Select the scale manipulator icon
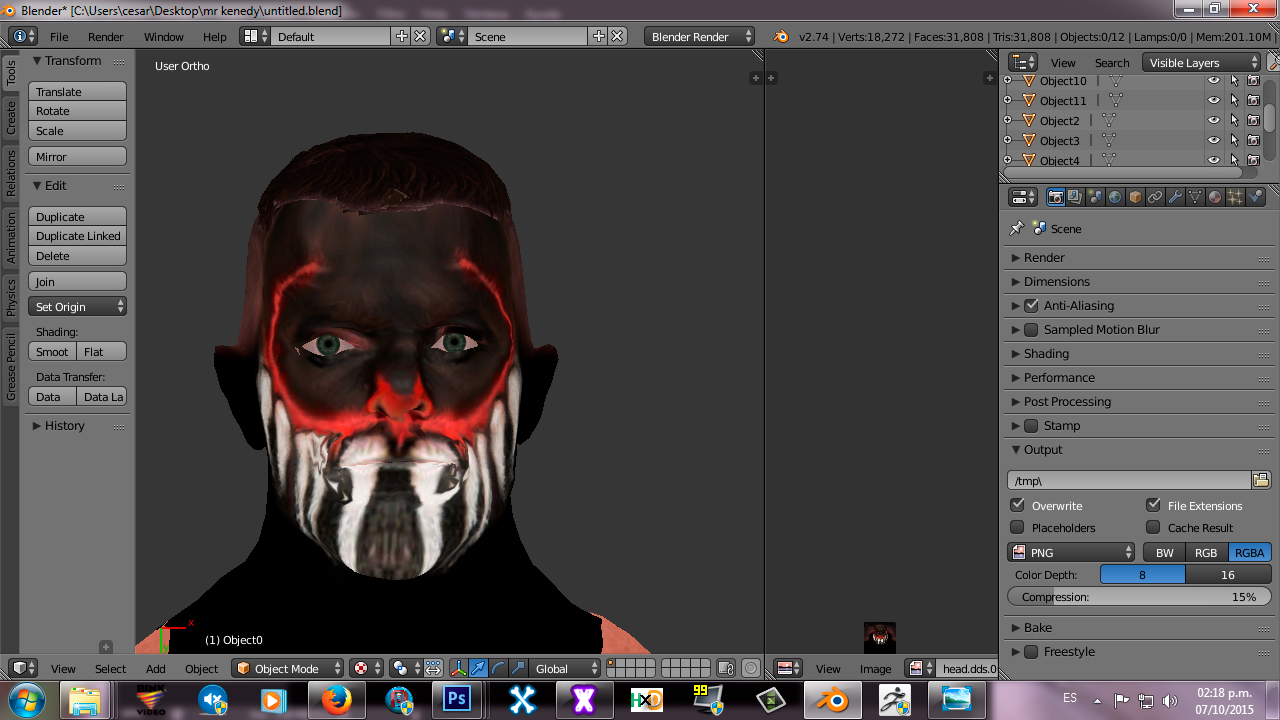 point(517,668)
